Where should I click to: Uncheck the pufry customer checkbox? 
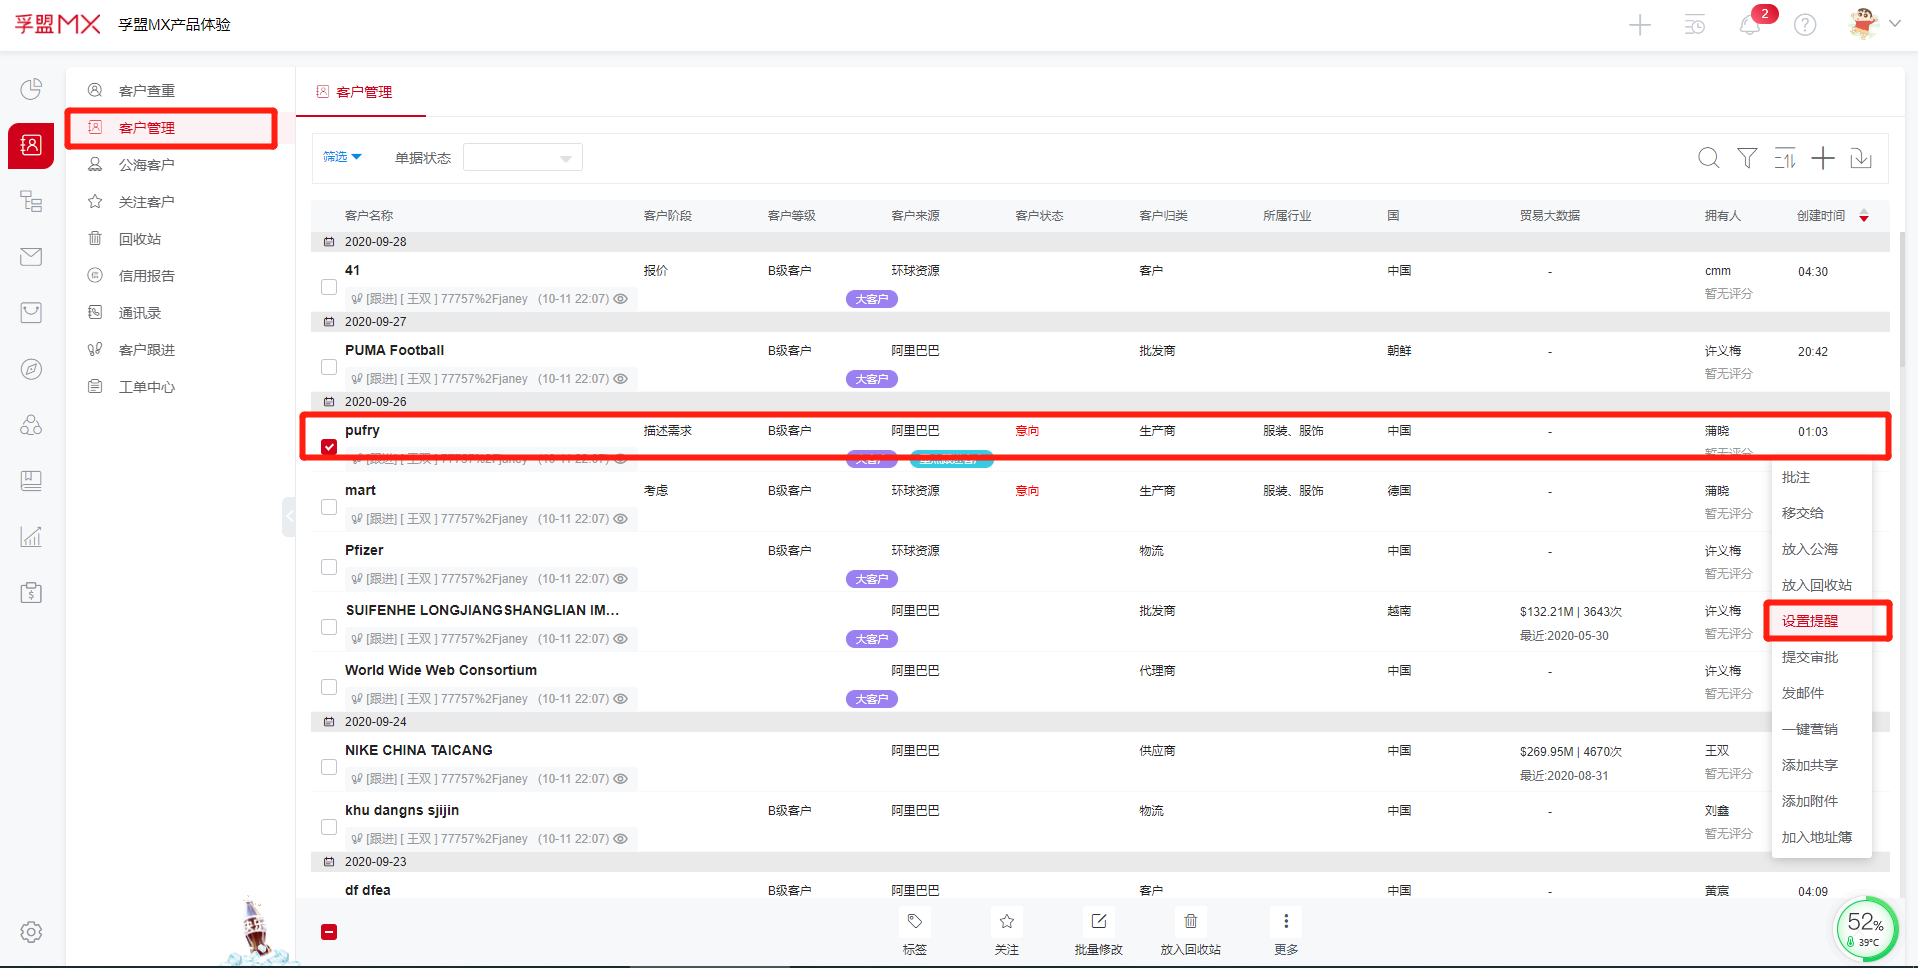[x=329, y=447]
